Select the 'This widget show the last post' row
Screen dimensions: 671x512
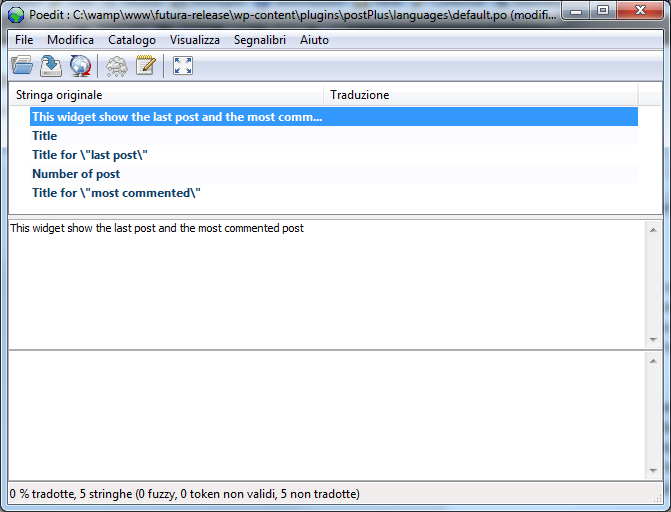(334, 117)
